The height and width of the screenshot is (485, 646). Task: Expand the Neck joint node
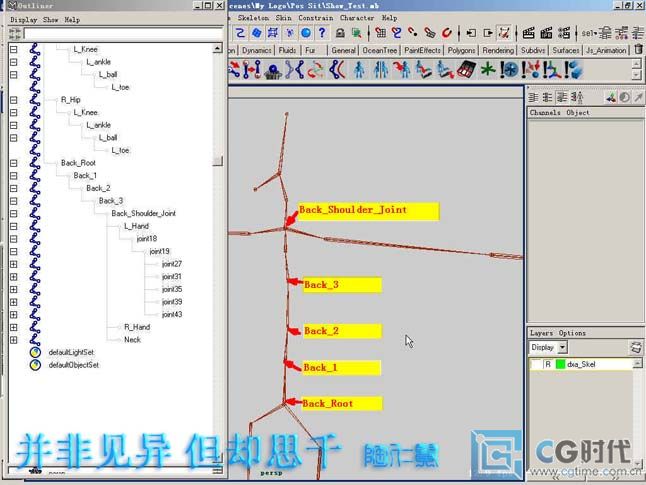coord(14,340)
